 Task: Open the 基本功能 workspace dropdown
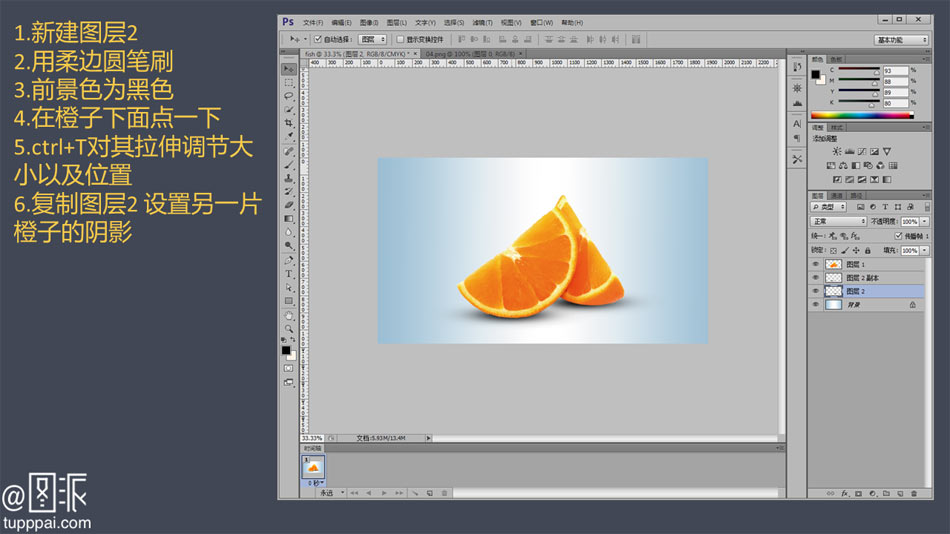pyautogui.click(x=901, y=40)
